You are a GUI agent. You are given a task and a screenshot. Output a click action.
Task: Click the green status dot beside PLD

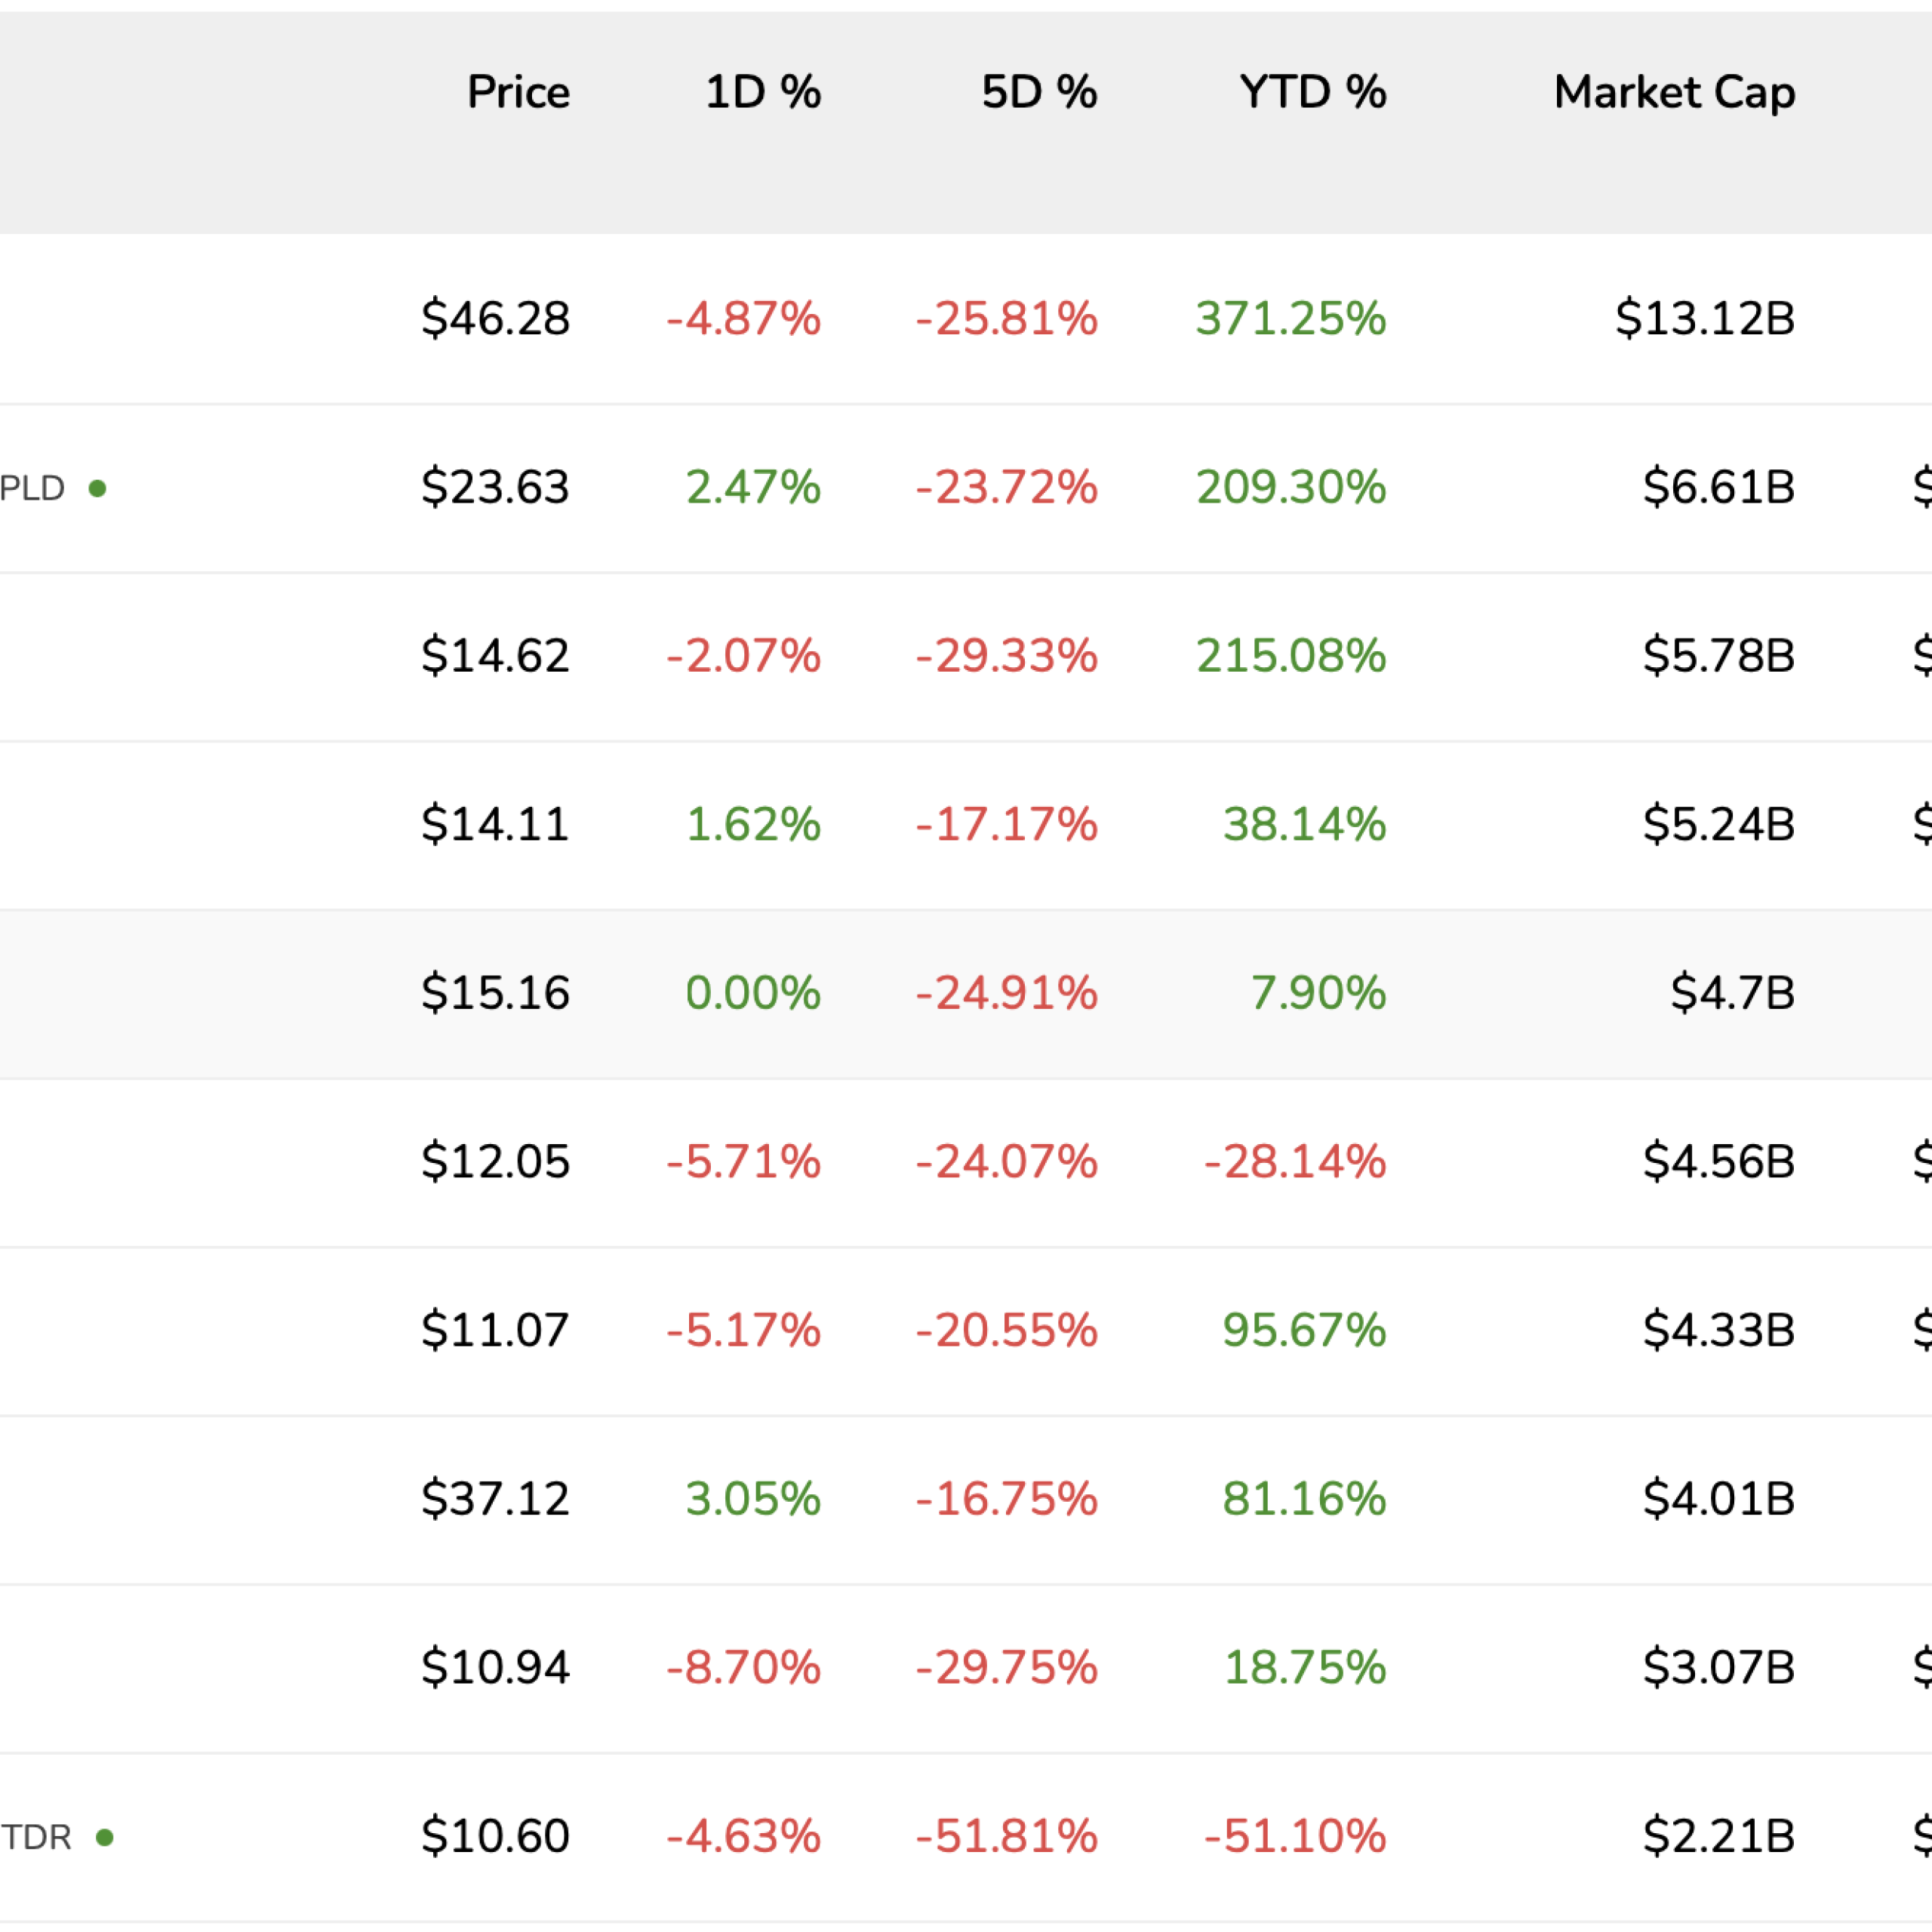97,488
